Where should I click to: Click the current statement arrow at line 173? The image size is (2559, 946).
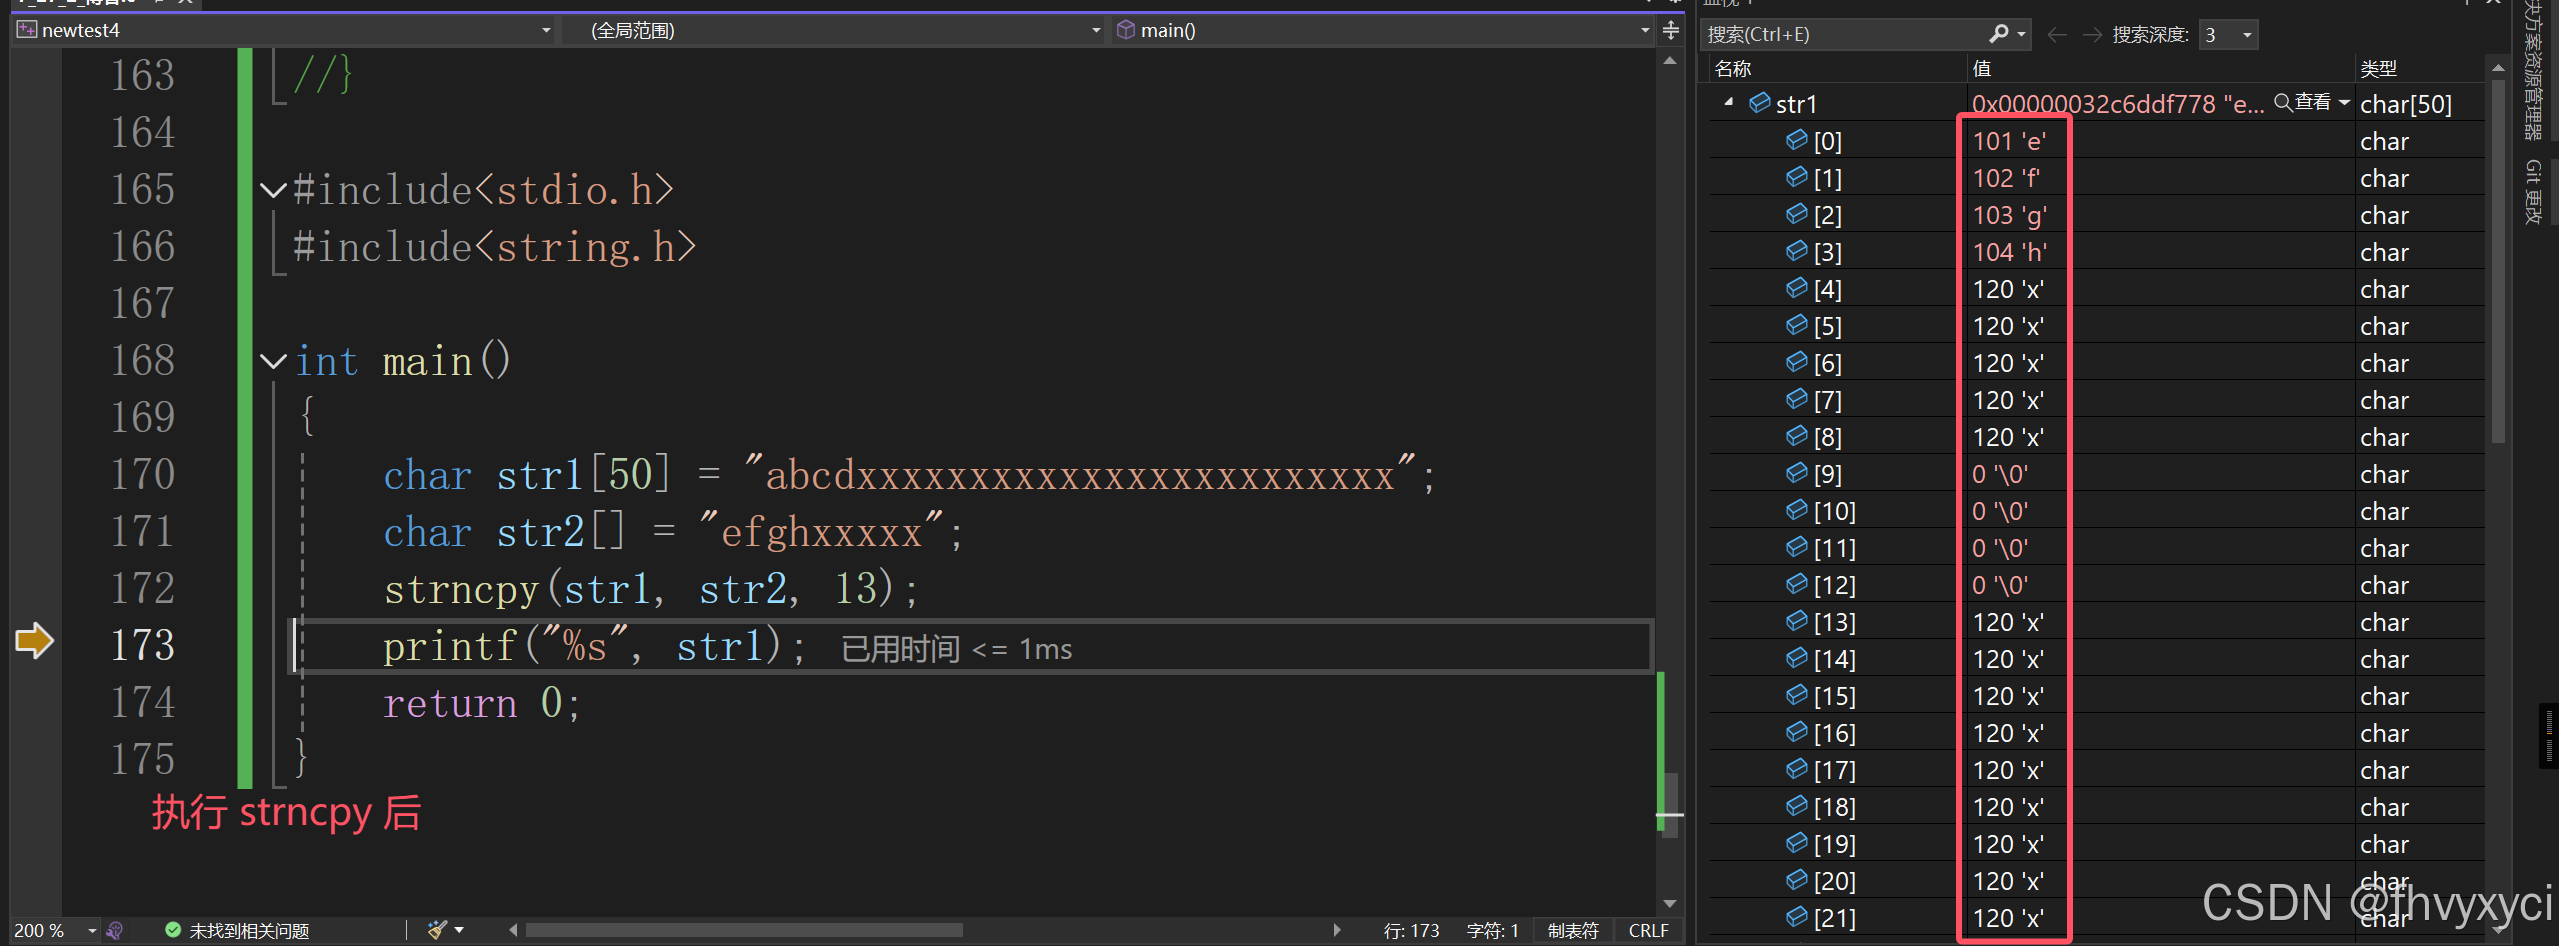point(34,641)
